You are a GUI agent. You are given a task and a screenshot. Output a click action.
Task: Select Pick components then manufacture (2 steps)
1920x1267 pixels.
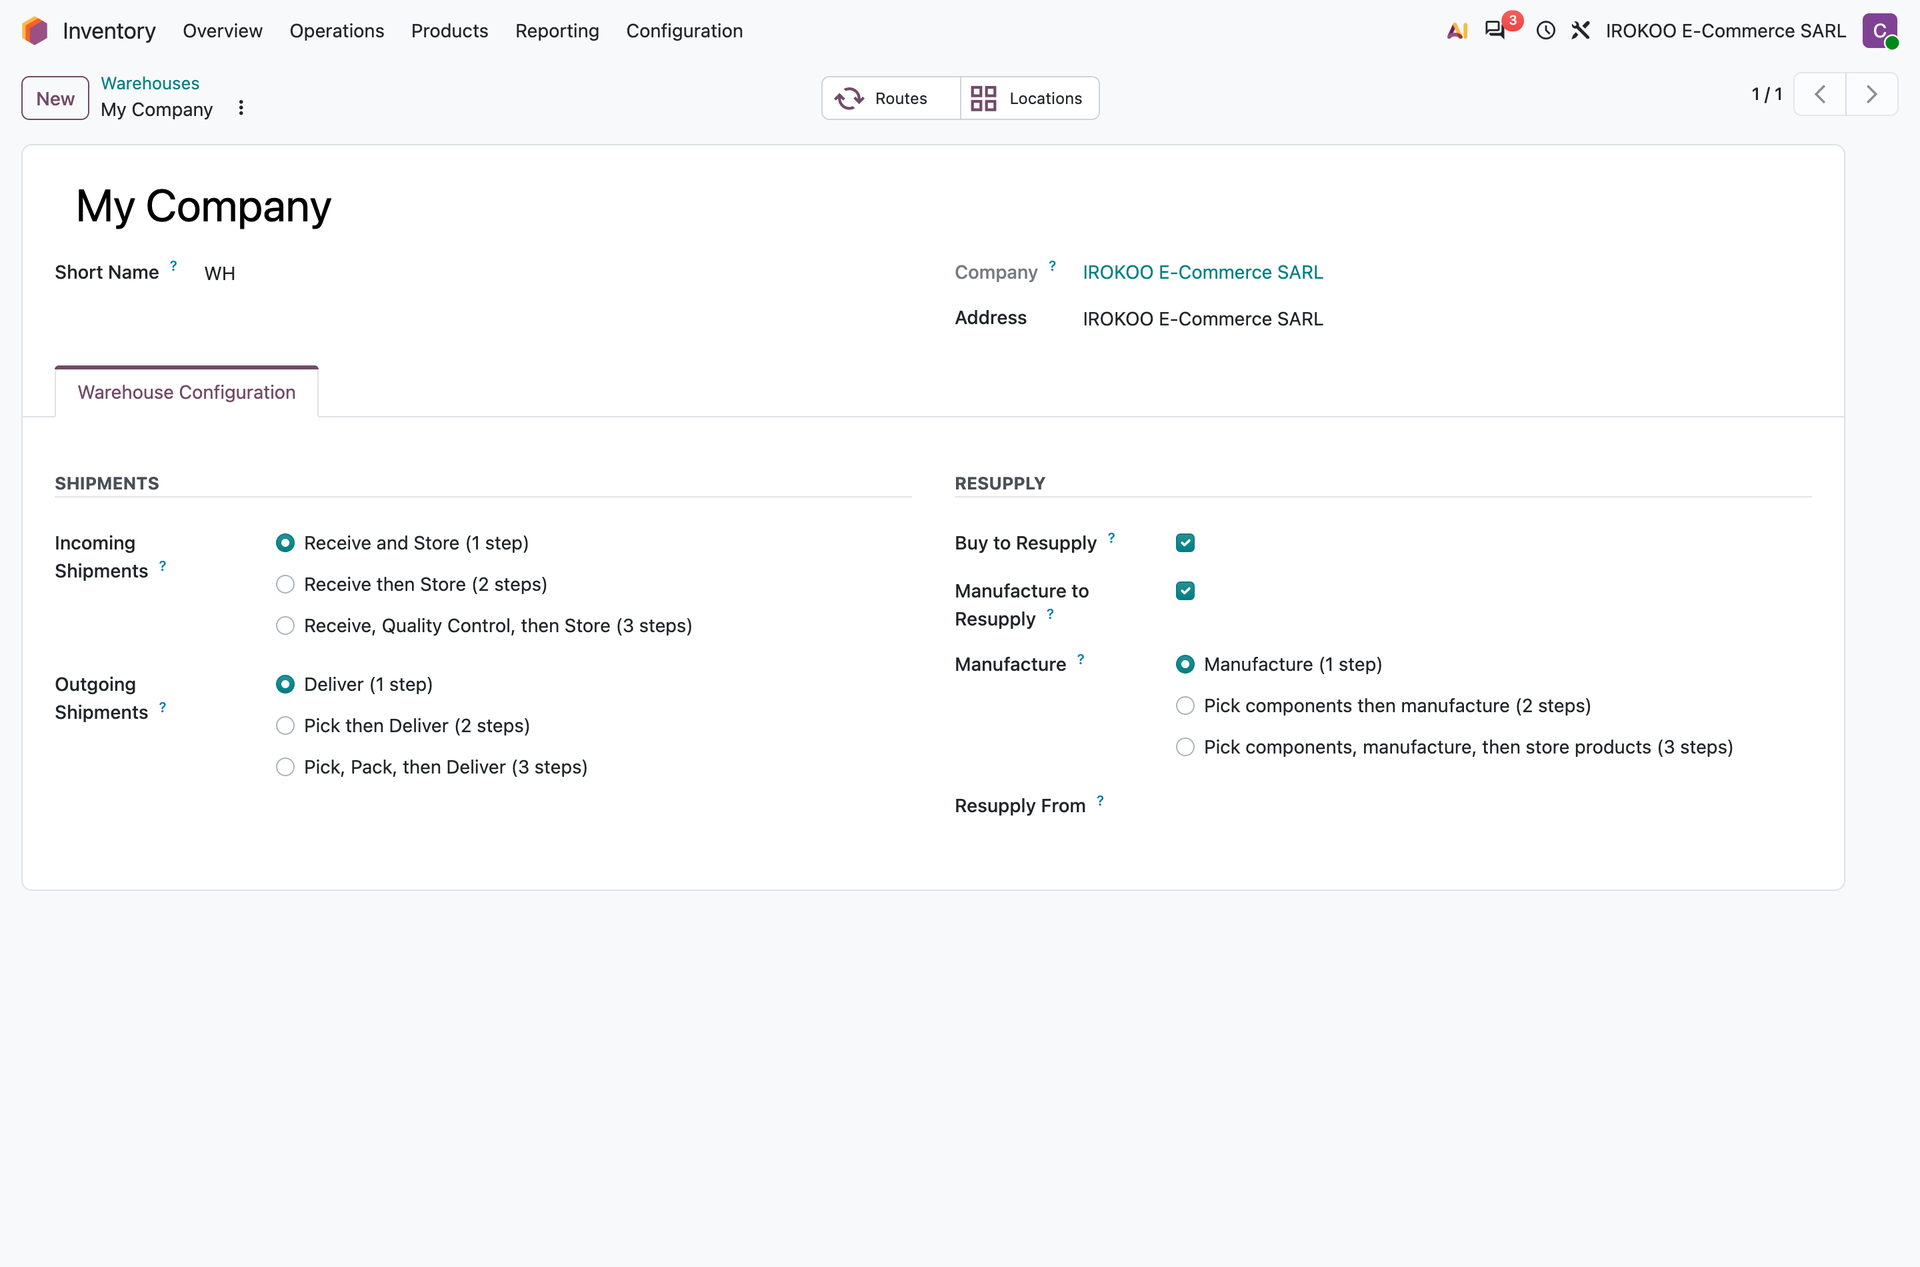coord(1186,706)
